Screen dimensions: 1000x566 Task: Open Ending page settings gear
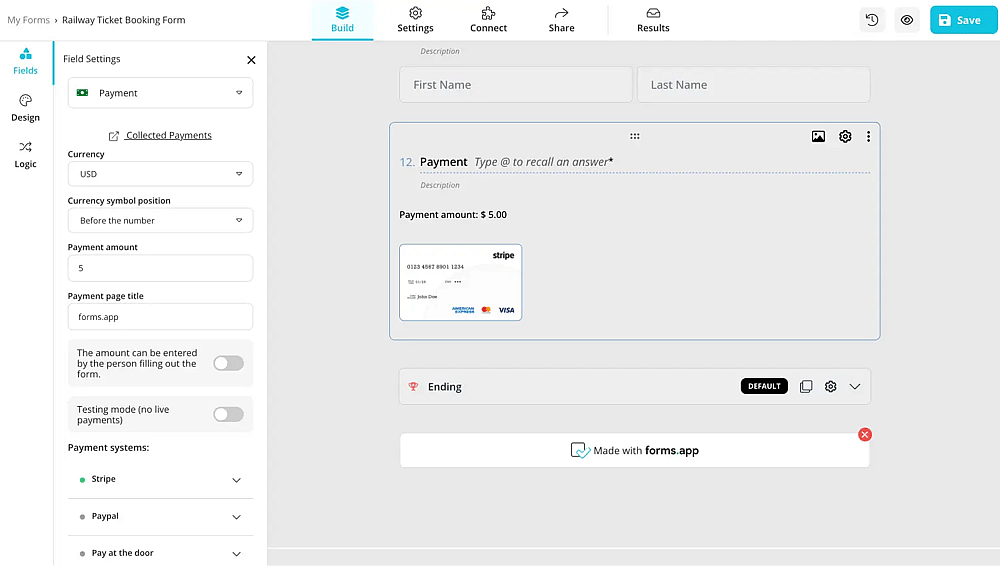[x=830, y=387]
